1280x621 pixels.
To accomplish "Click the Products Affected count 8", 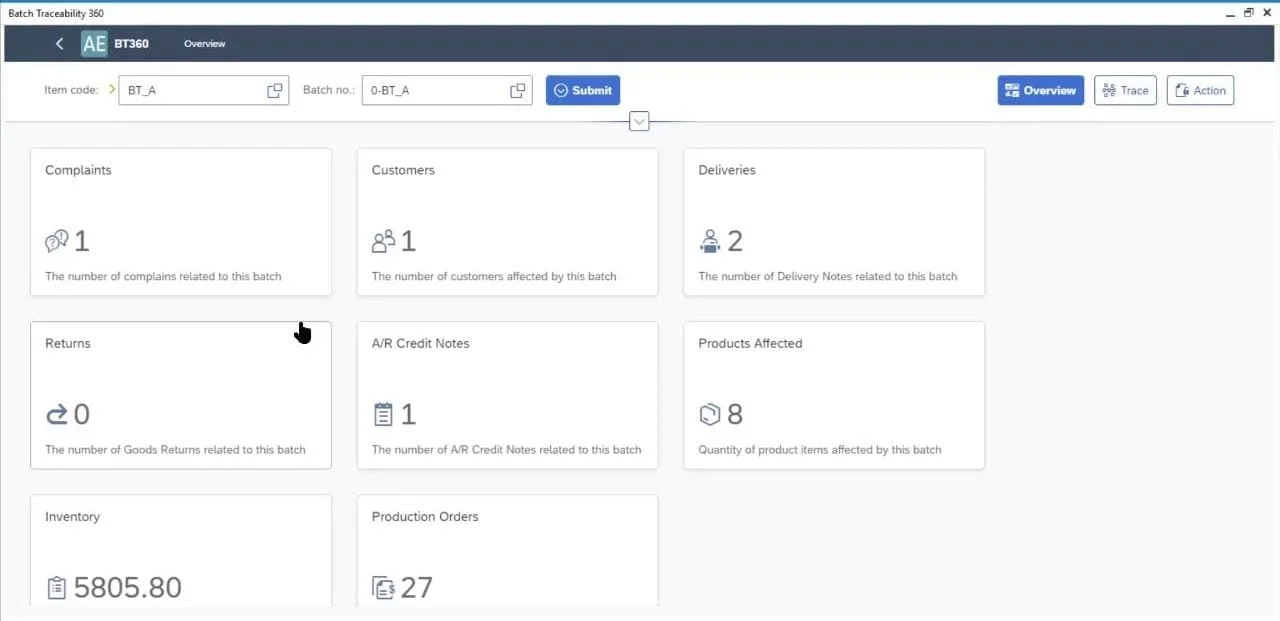I will click(x=735, y=414).
